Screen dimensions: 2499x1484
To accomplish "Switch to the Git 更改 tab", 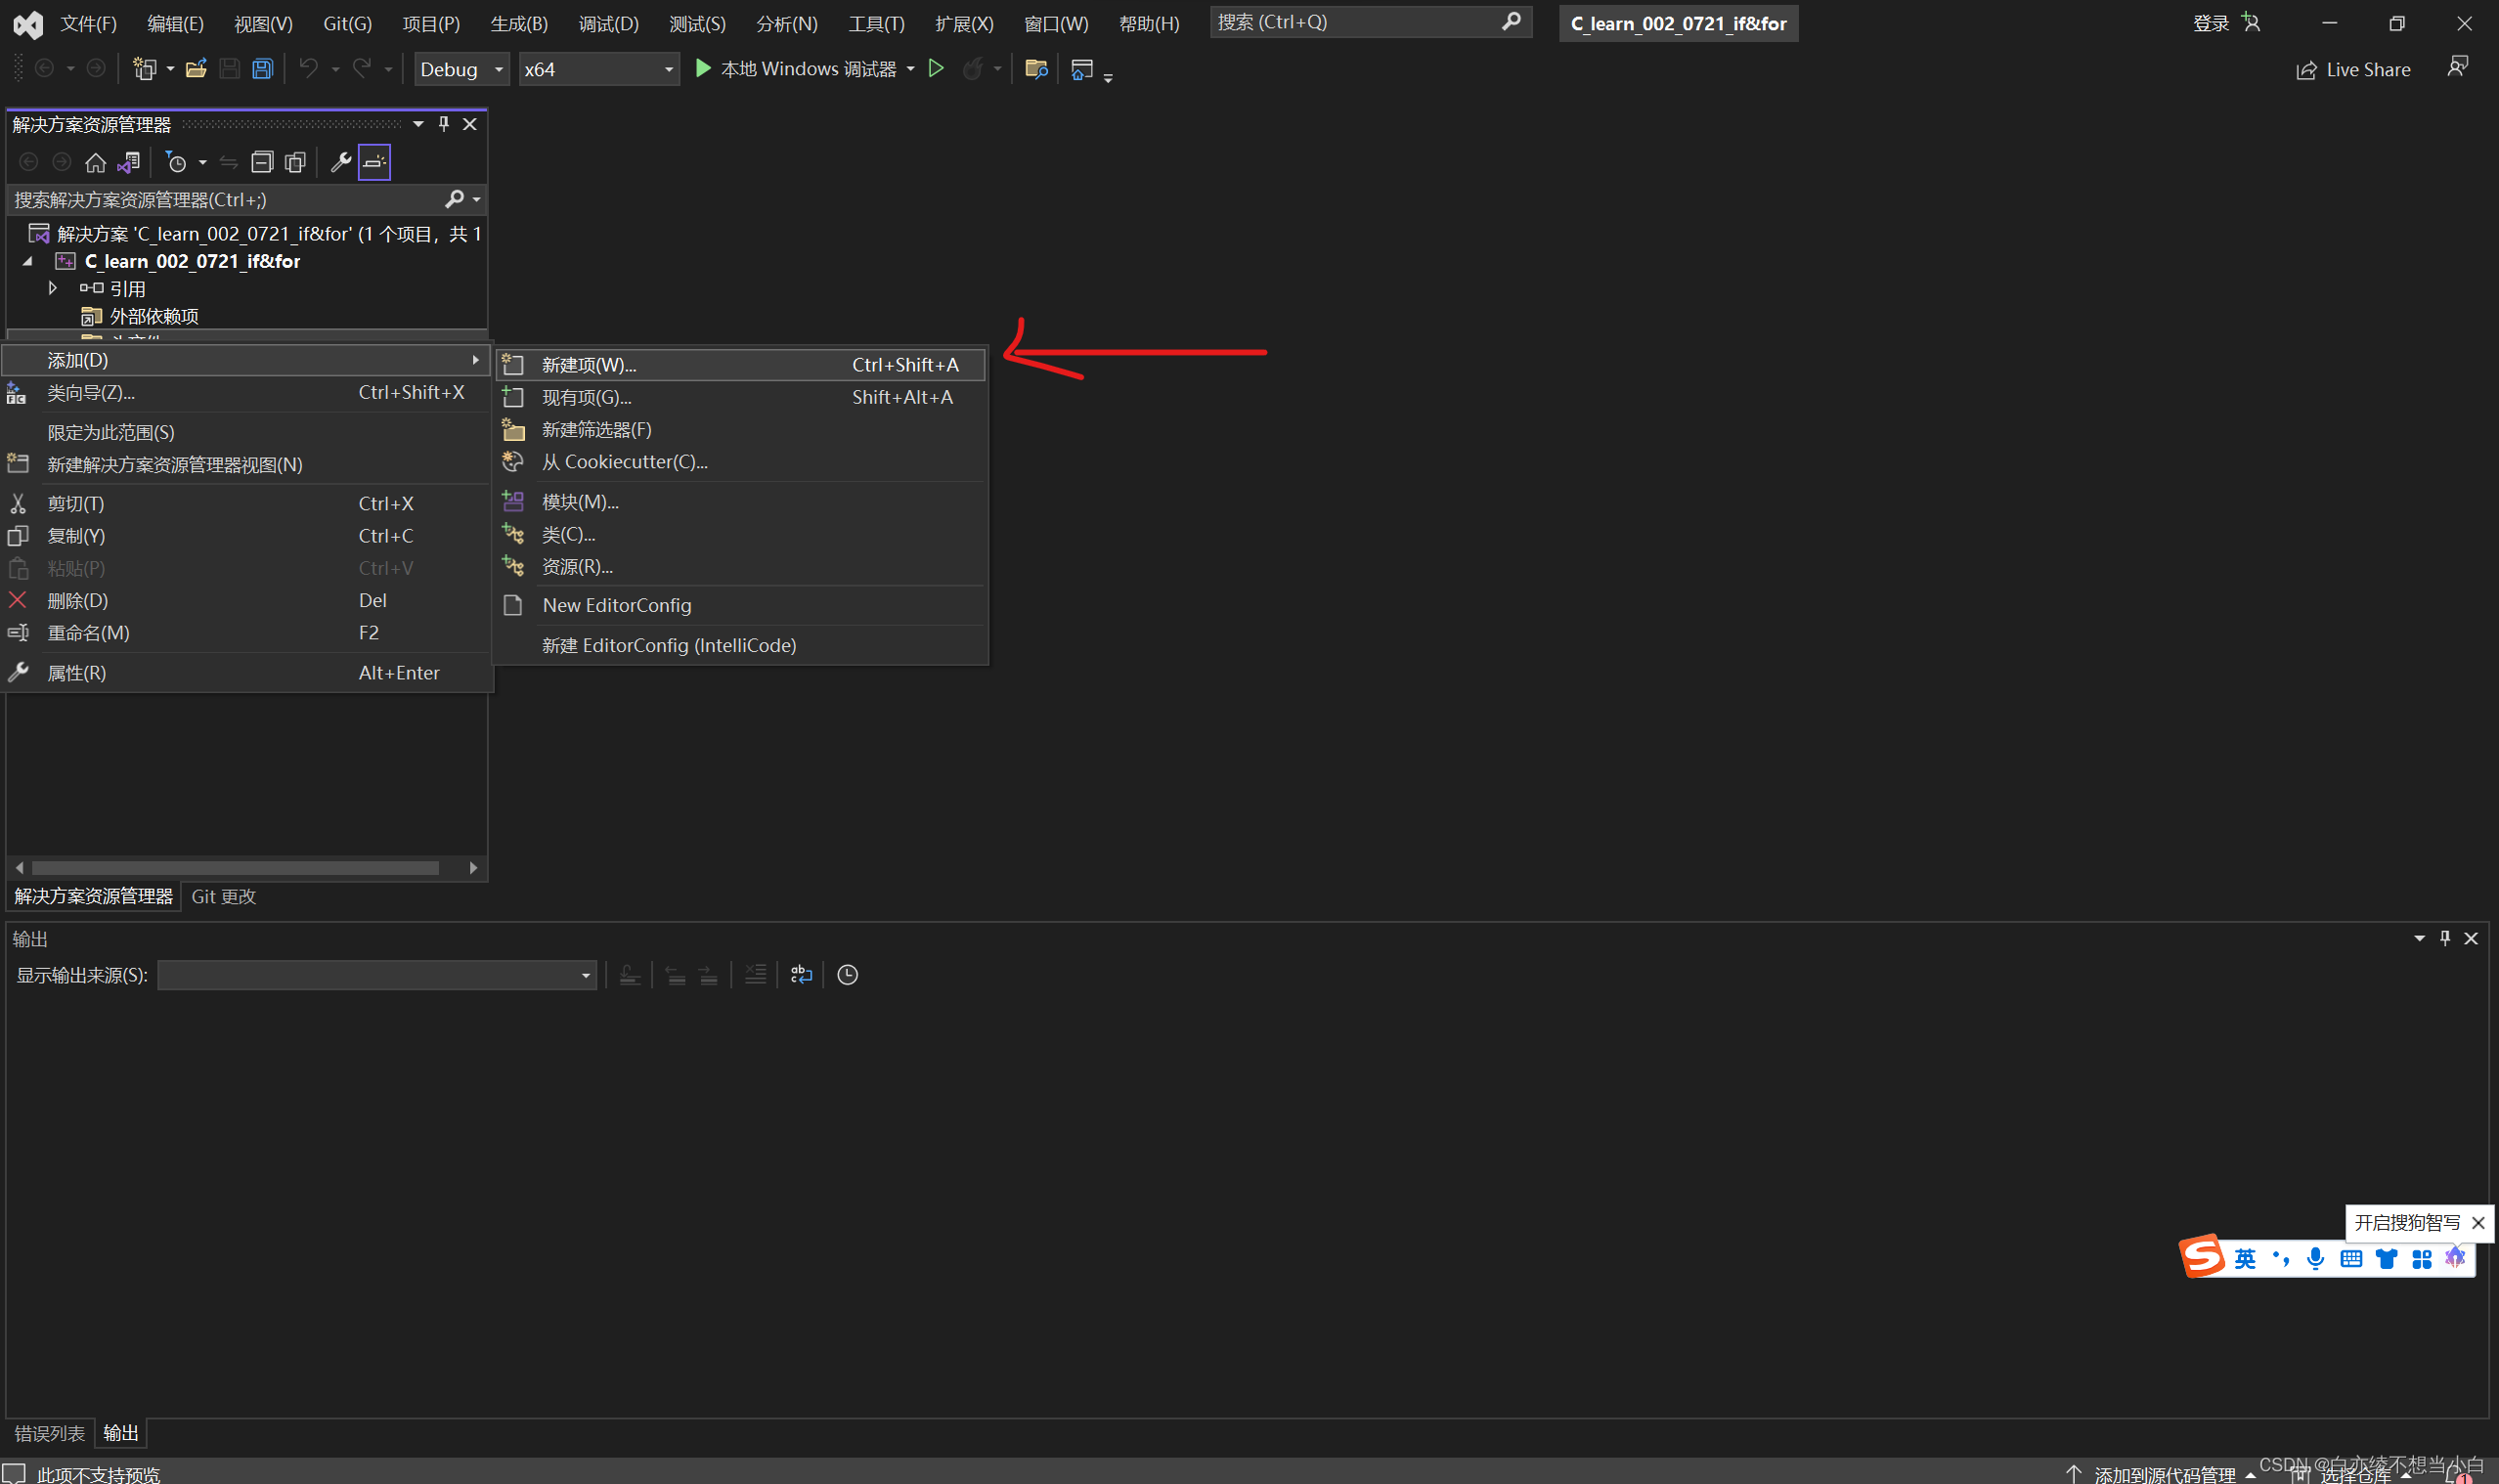I will tap(223, 897).
